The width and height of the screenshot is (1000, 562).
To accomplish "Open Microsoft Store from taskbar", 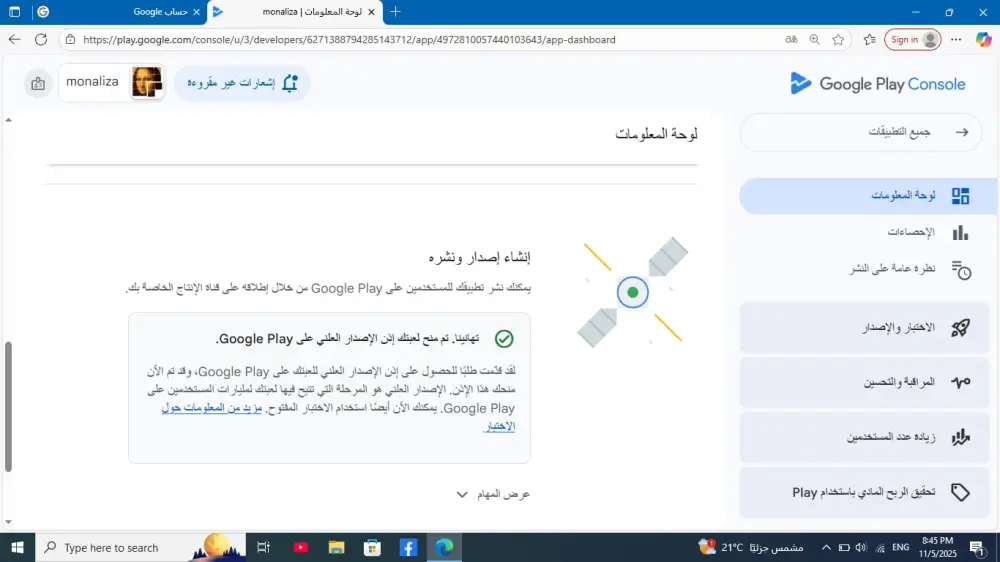I will 372,547.
